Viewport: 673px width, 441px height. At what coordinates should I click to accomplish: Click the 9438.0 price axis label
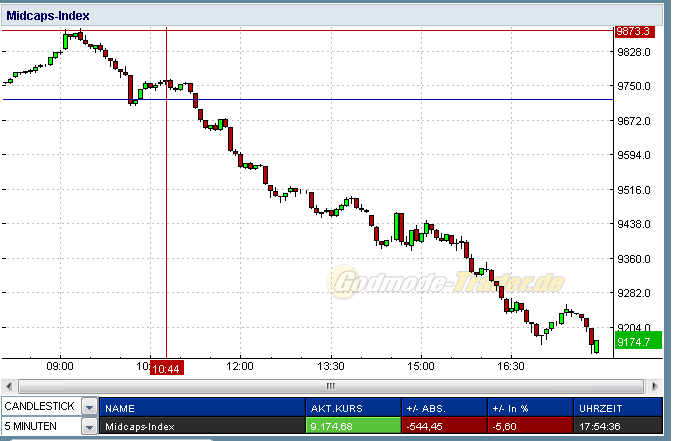point(634,224)
